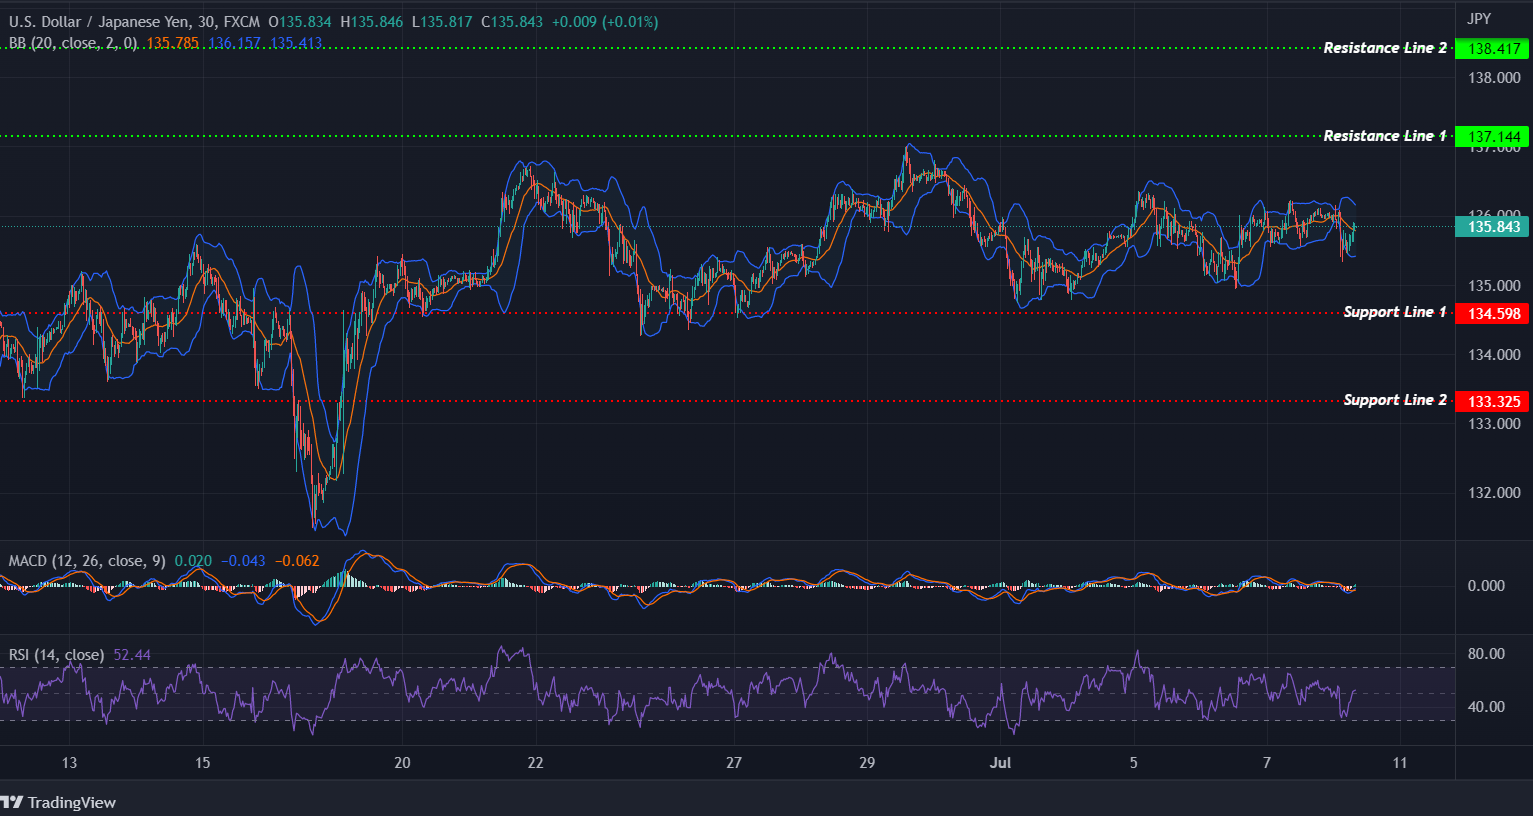Click the TradingView logo
The image size is (1533, 816).
(x=60, y=802)
